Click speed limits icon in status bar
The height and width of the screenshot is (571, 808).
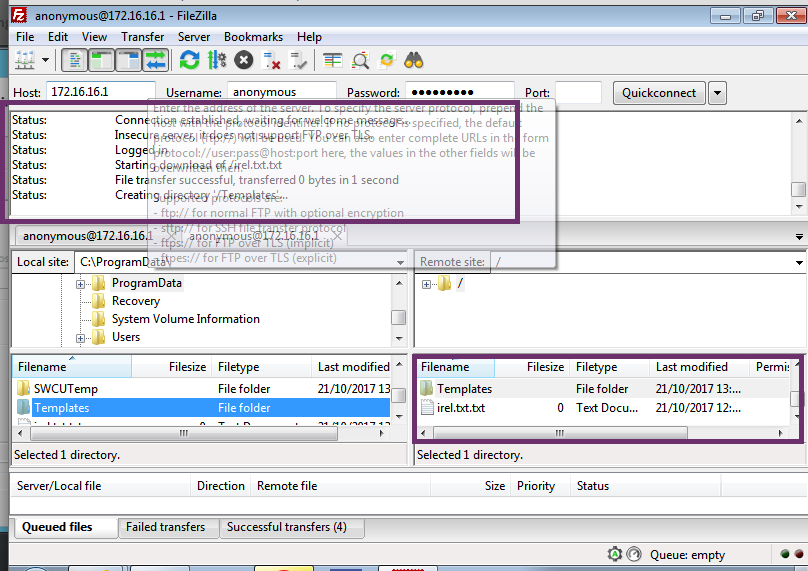click(x=634, y=555)
